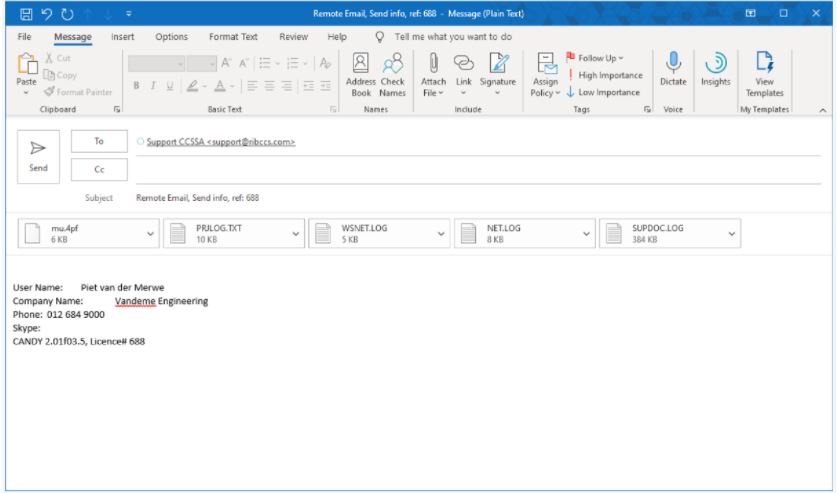Click Tell me what you want to do
The height and width of the screenshot is (493, 837).
point(453,37)
